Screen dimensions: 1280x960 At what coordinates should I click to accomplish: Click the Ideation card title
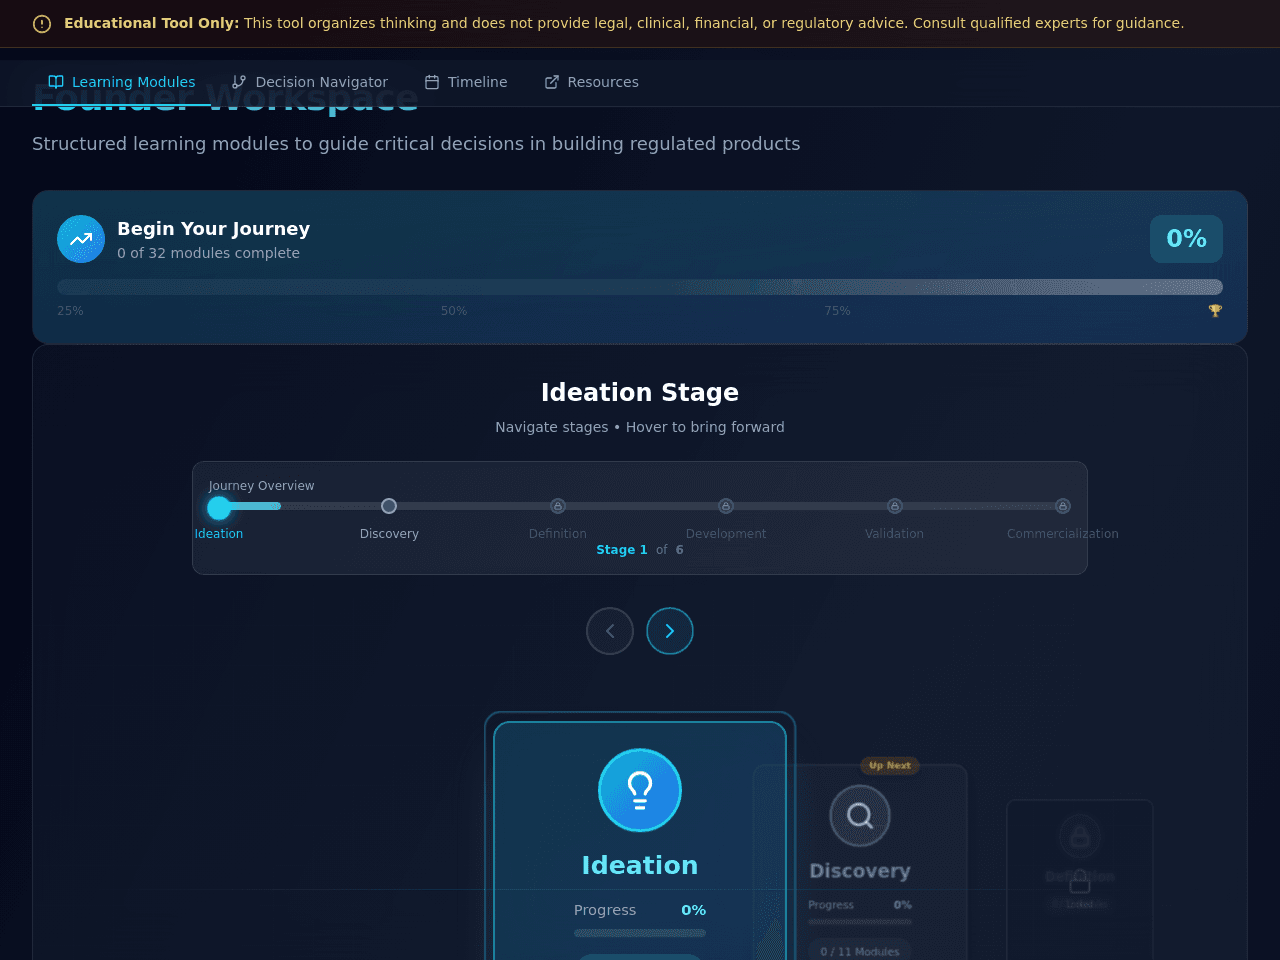640,865
